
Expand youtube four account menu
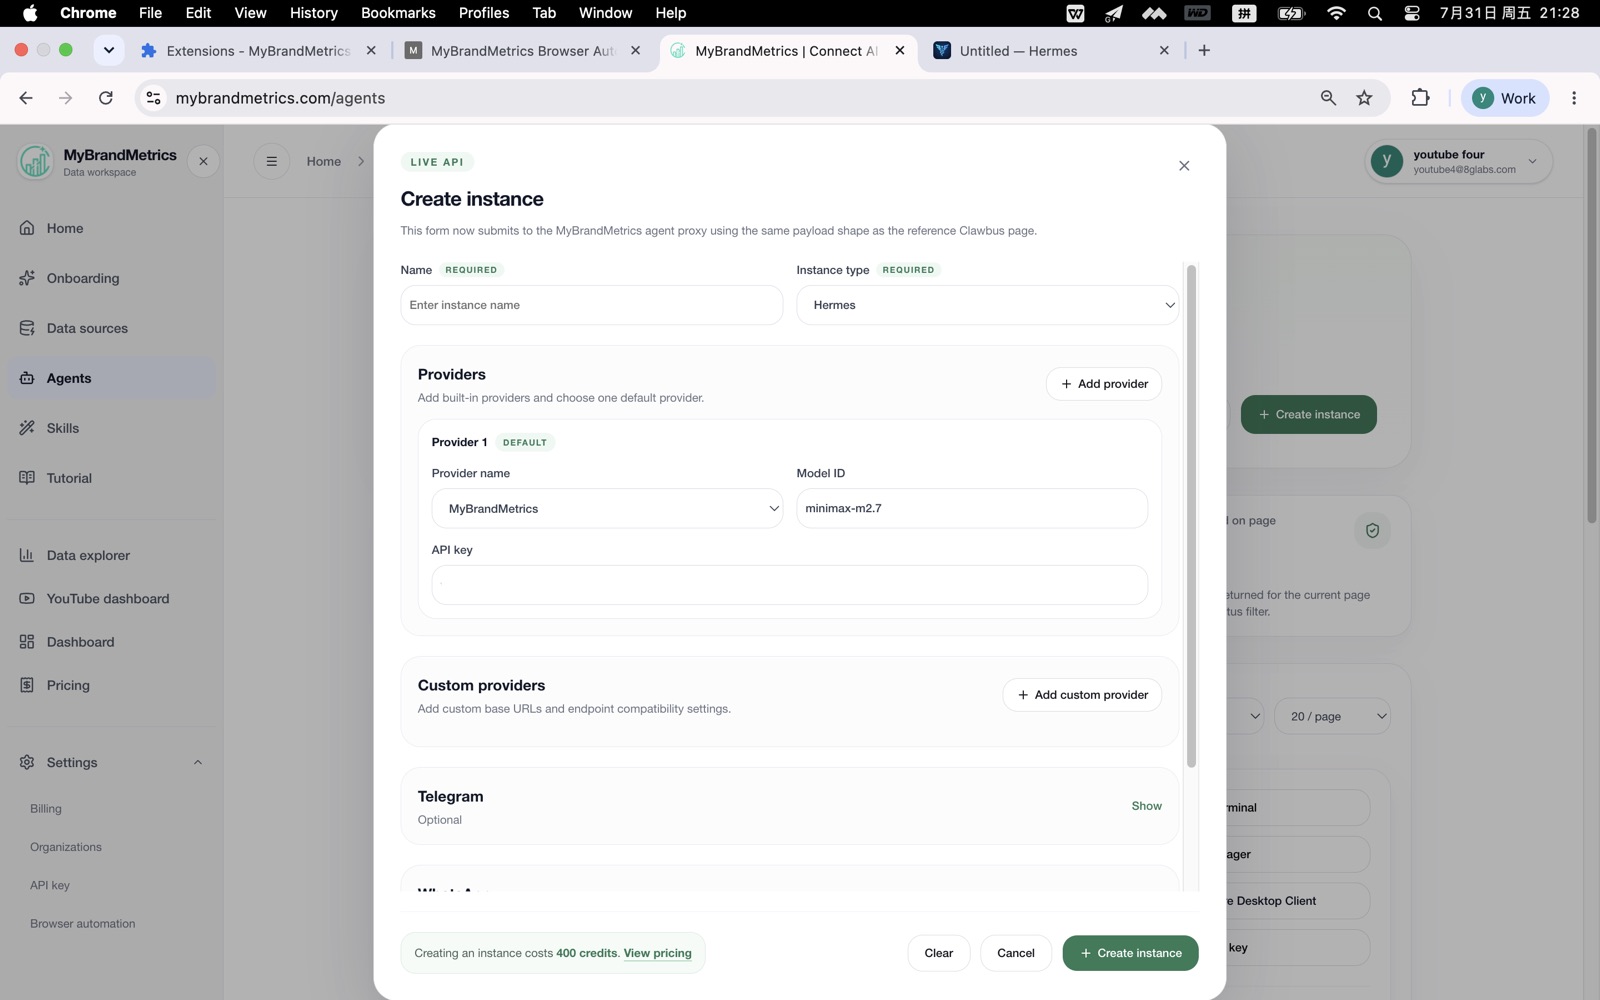coord(1459,161)
